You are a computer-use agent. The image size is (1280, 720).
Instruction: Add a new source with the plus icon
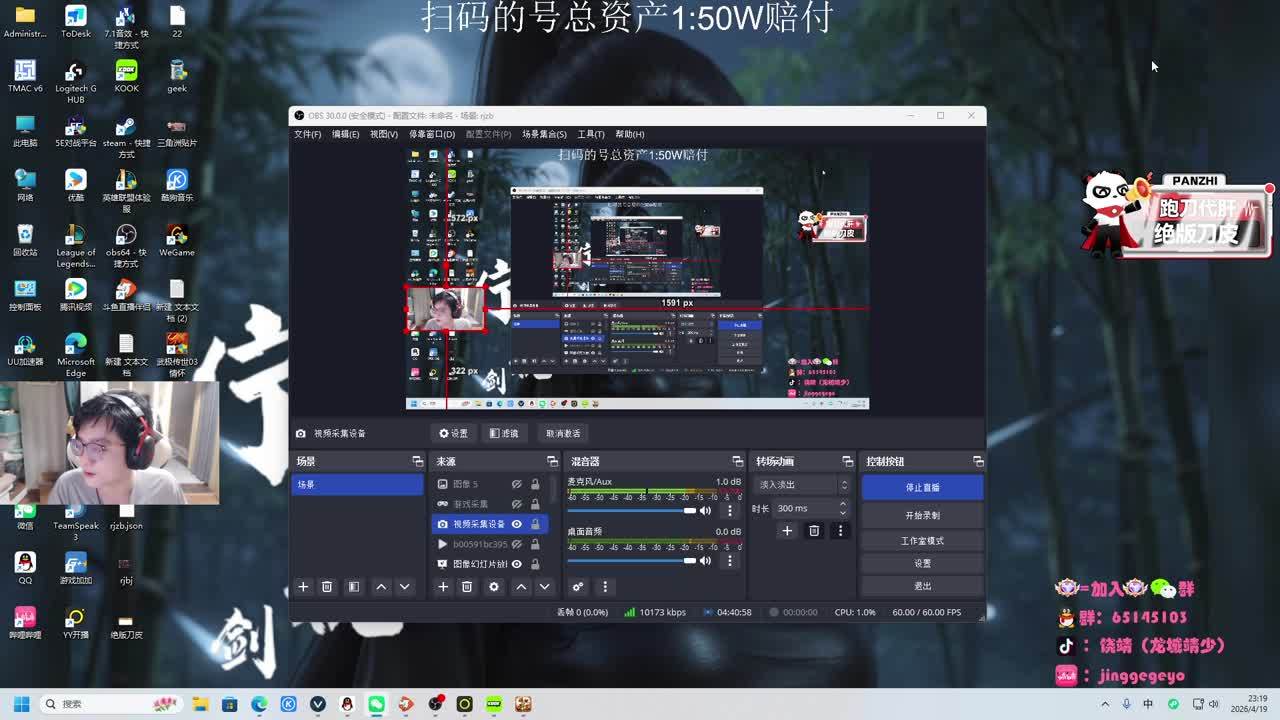tap(443, 587)
